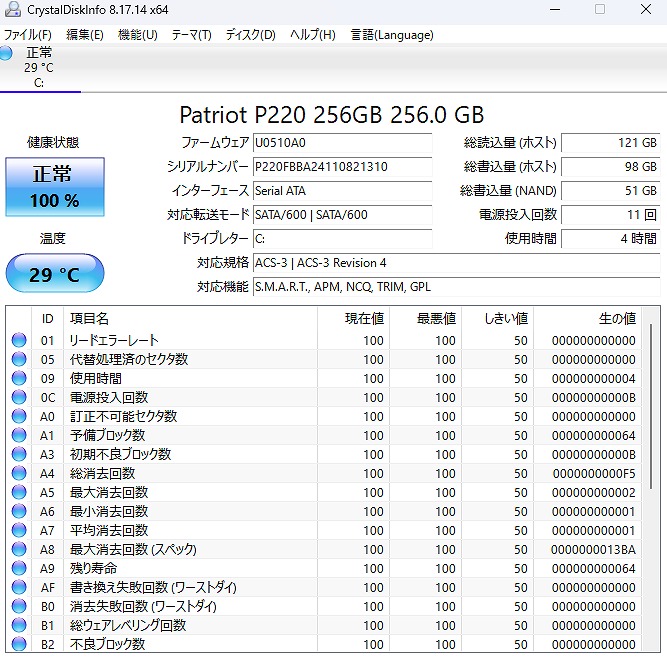667x658 pixels.
Task: Click total host reads value 121 GB
Action: pos(611,143)
